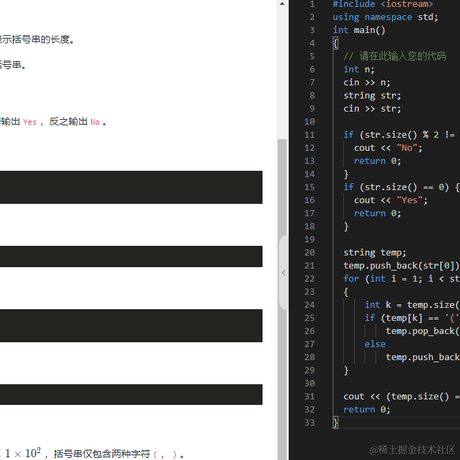460x460 pixels.
Task: Click the closing brace on line 33
Action: coord(335,422)
